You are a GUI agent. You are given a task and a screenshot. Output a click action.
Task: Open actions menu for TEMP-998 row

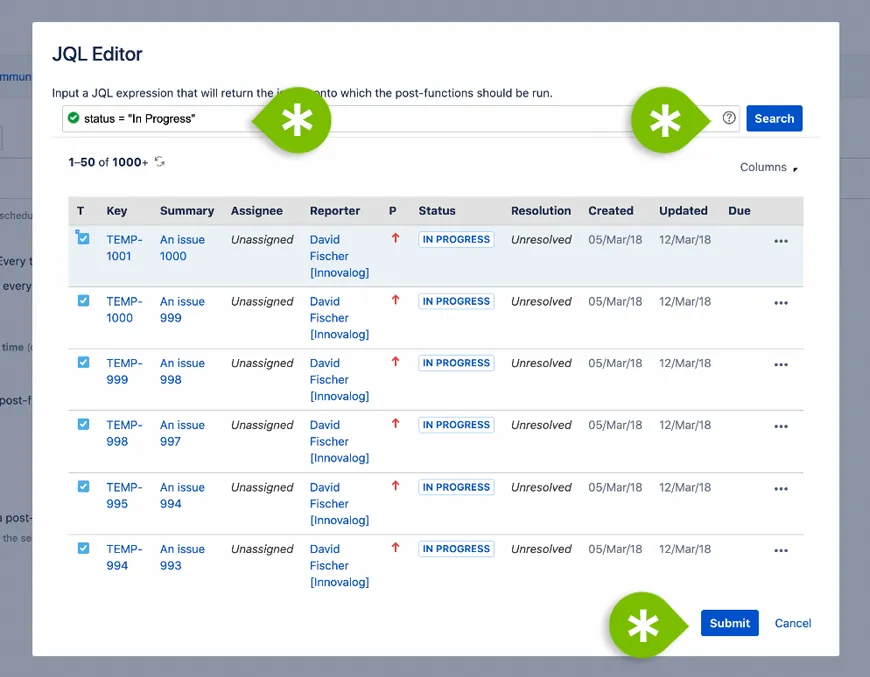pyautogui.click(x=781, y=426)
